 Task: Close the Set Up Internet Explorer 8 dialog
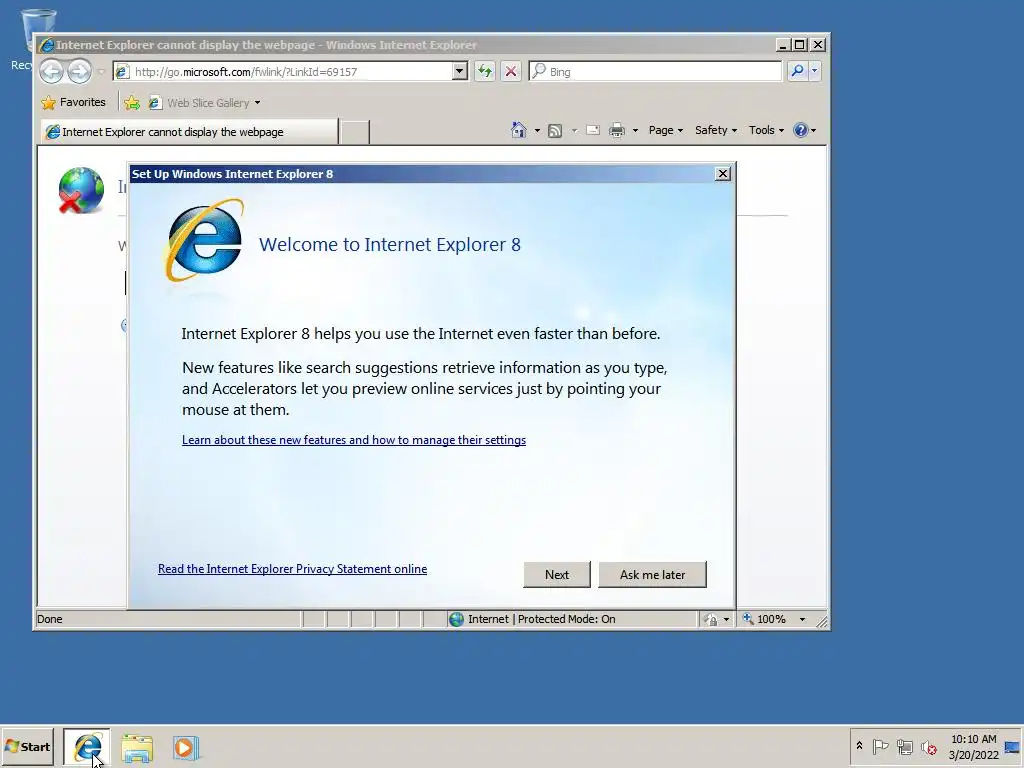[722, 174]
